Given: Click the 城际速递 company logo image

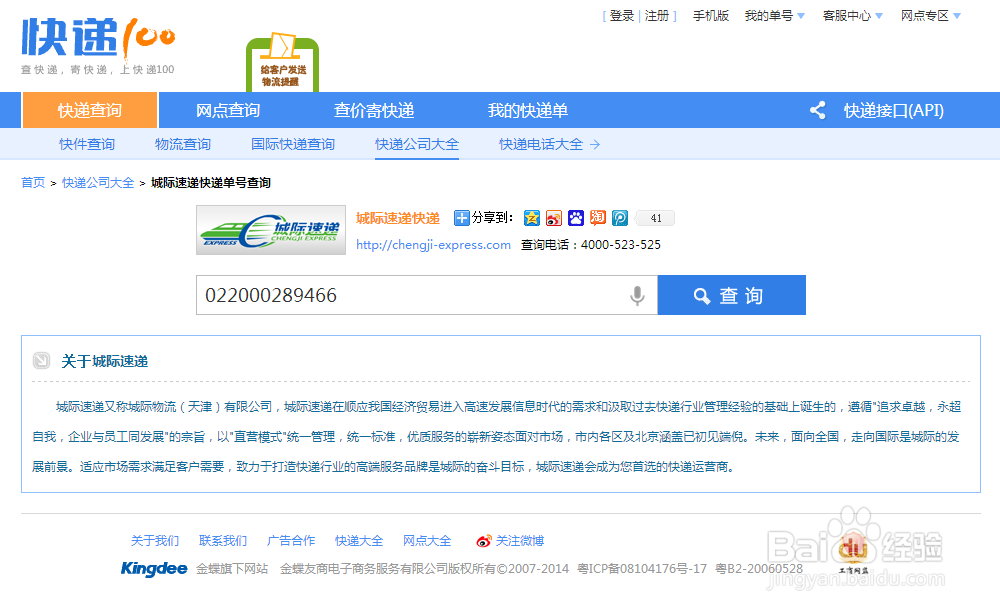Looking at the screenshot, I should tap(271, 230).
